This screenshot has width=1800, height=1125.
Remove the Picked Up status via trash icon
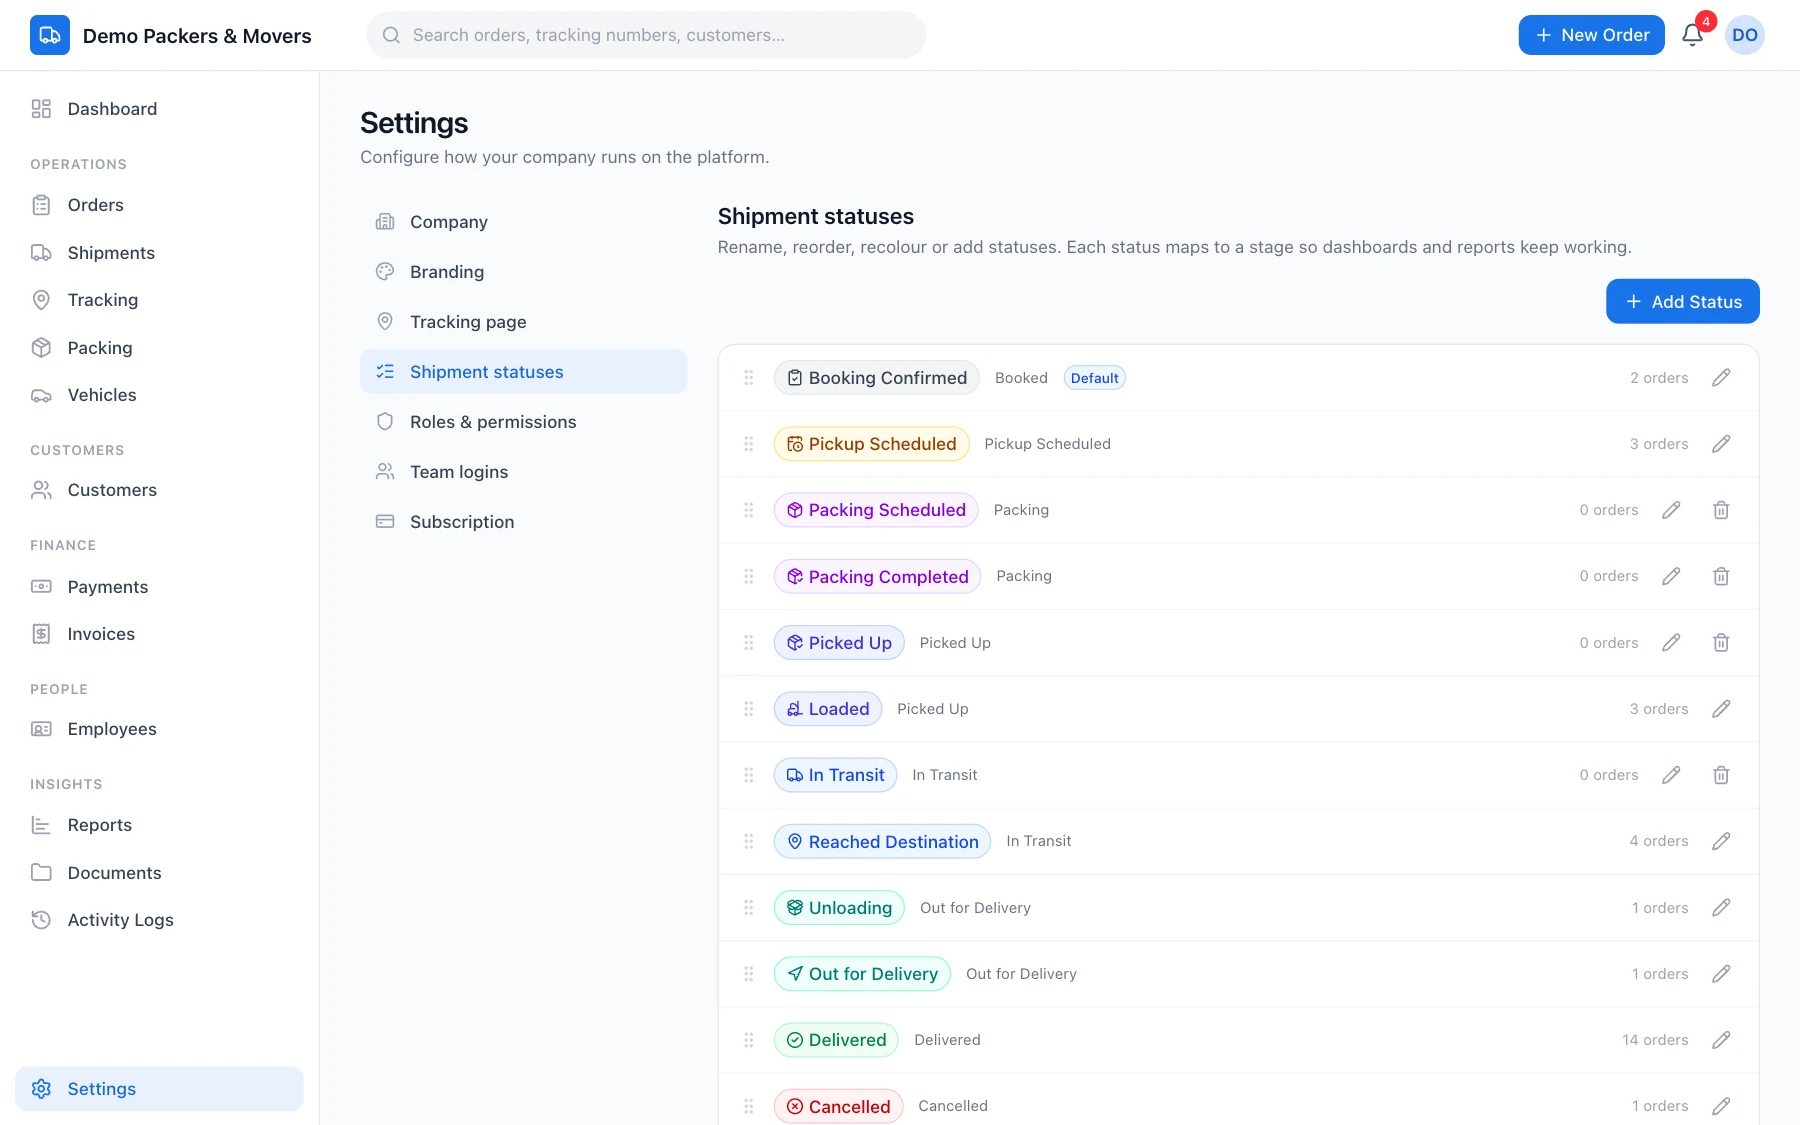(1721, 643)
